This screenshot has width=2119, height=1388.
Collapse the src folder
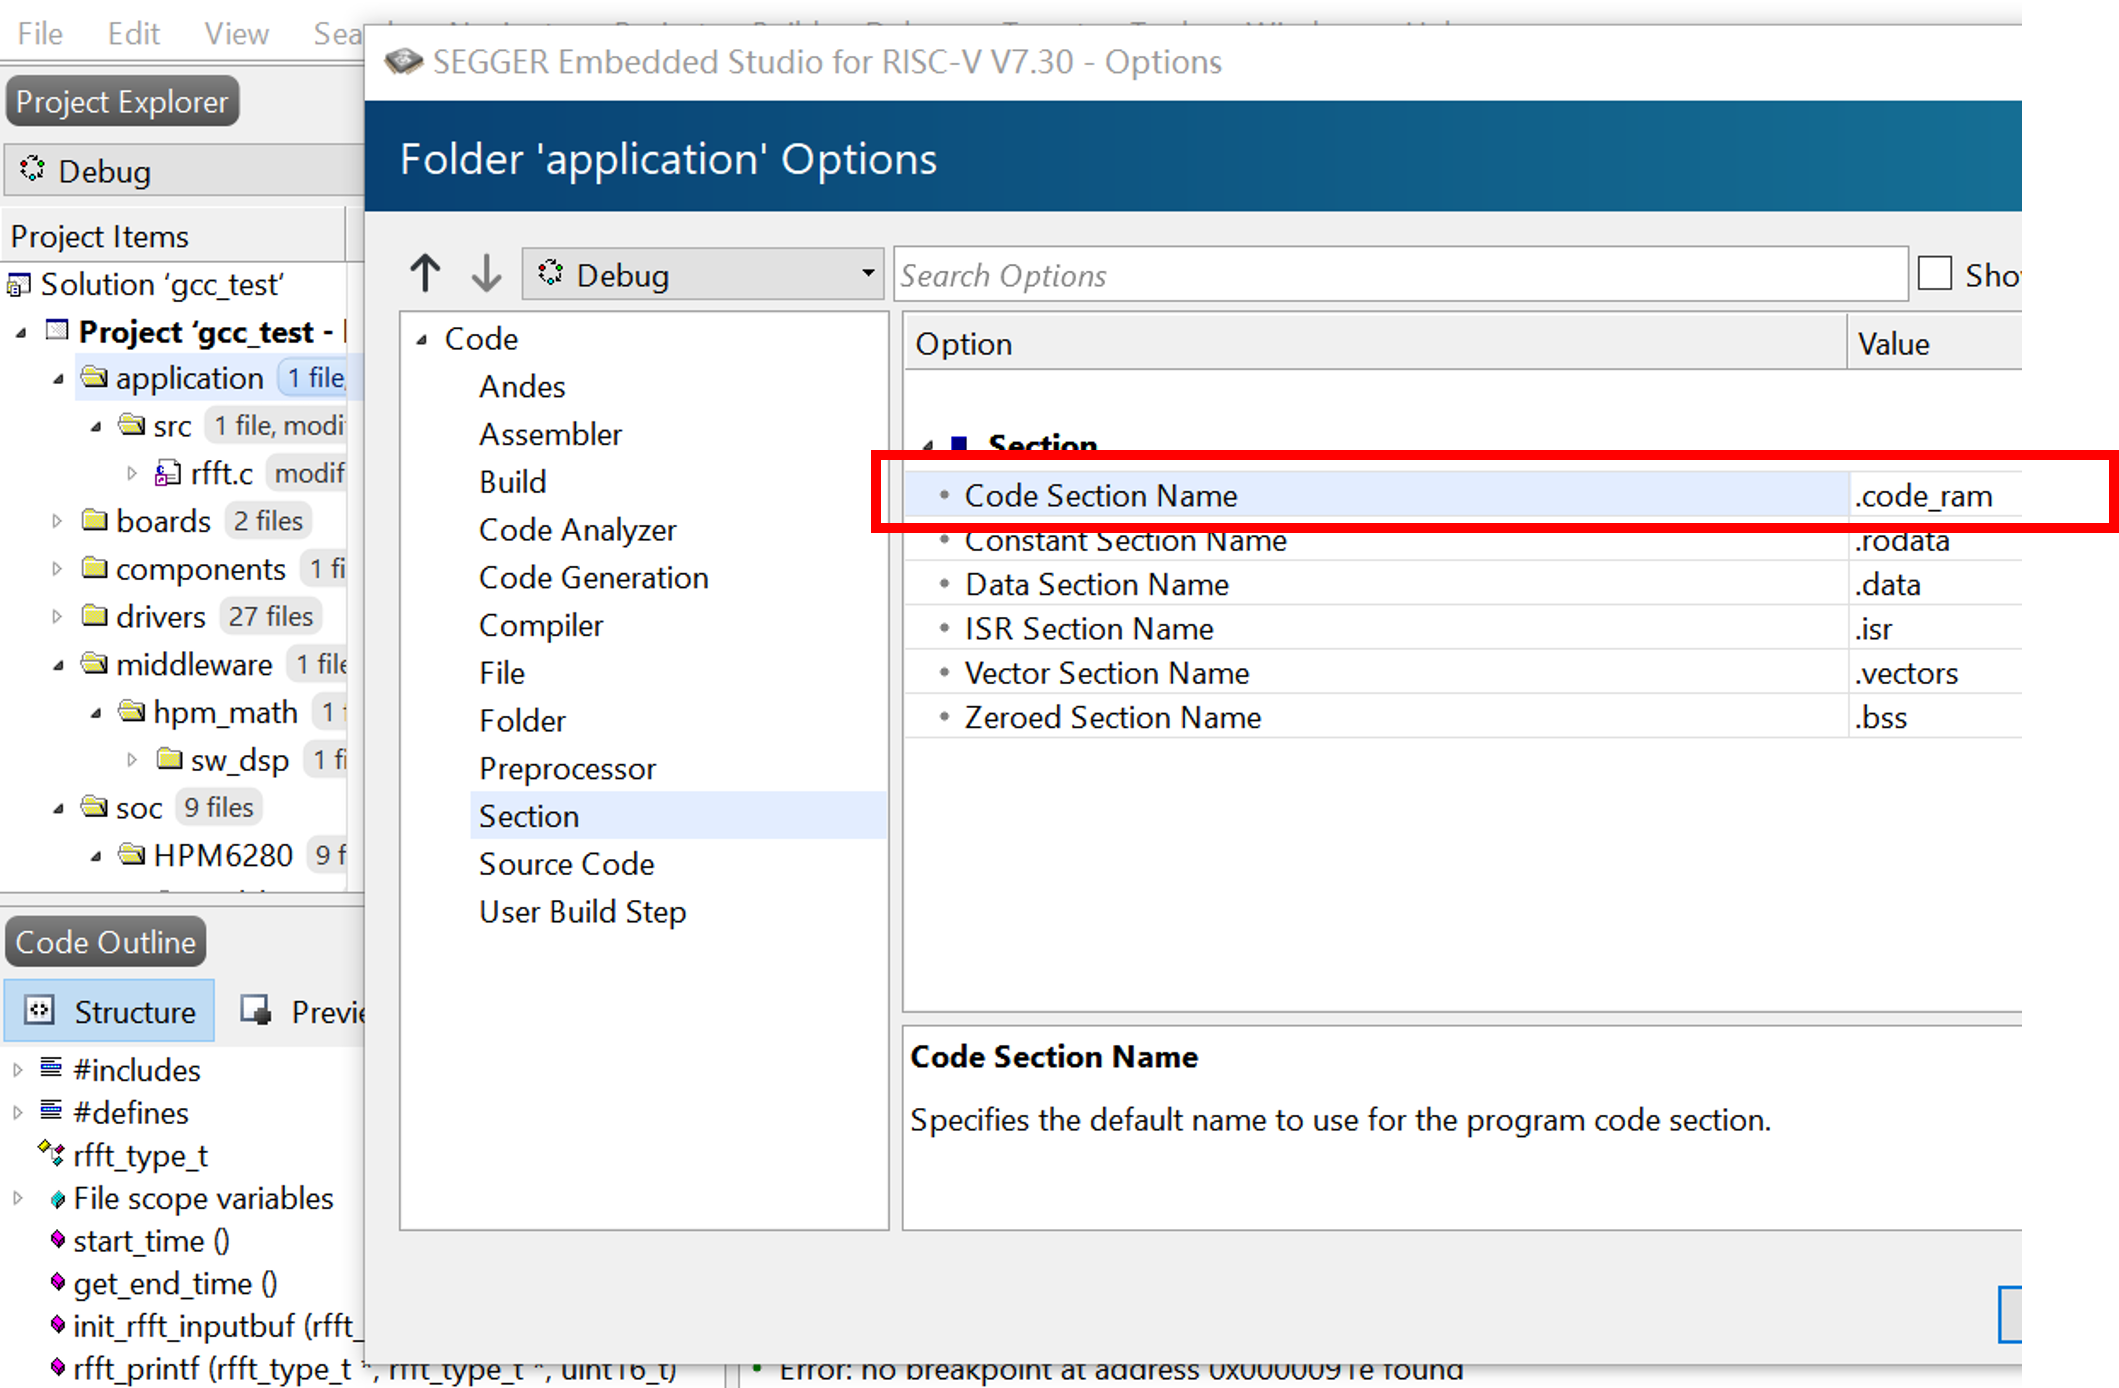point(96,427)
